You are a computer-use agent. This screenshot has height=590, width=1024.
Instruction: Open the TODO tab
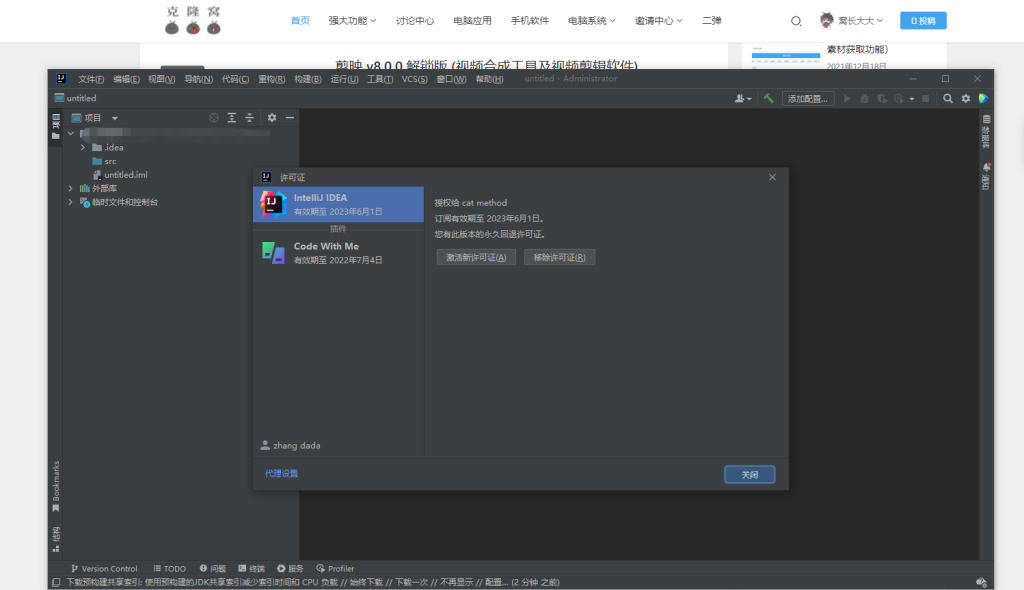pos(169,569)
